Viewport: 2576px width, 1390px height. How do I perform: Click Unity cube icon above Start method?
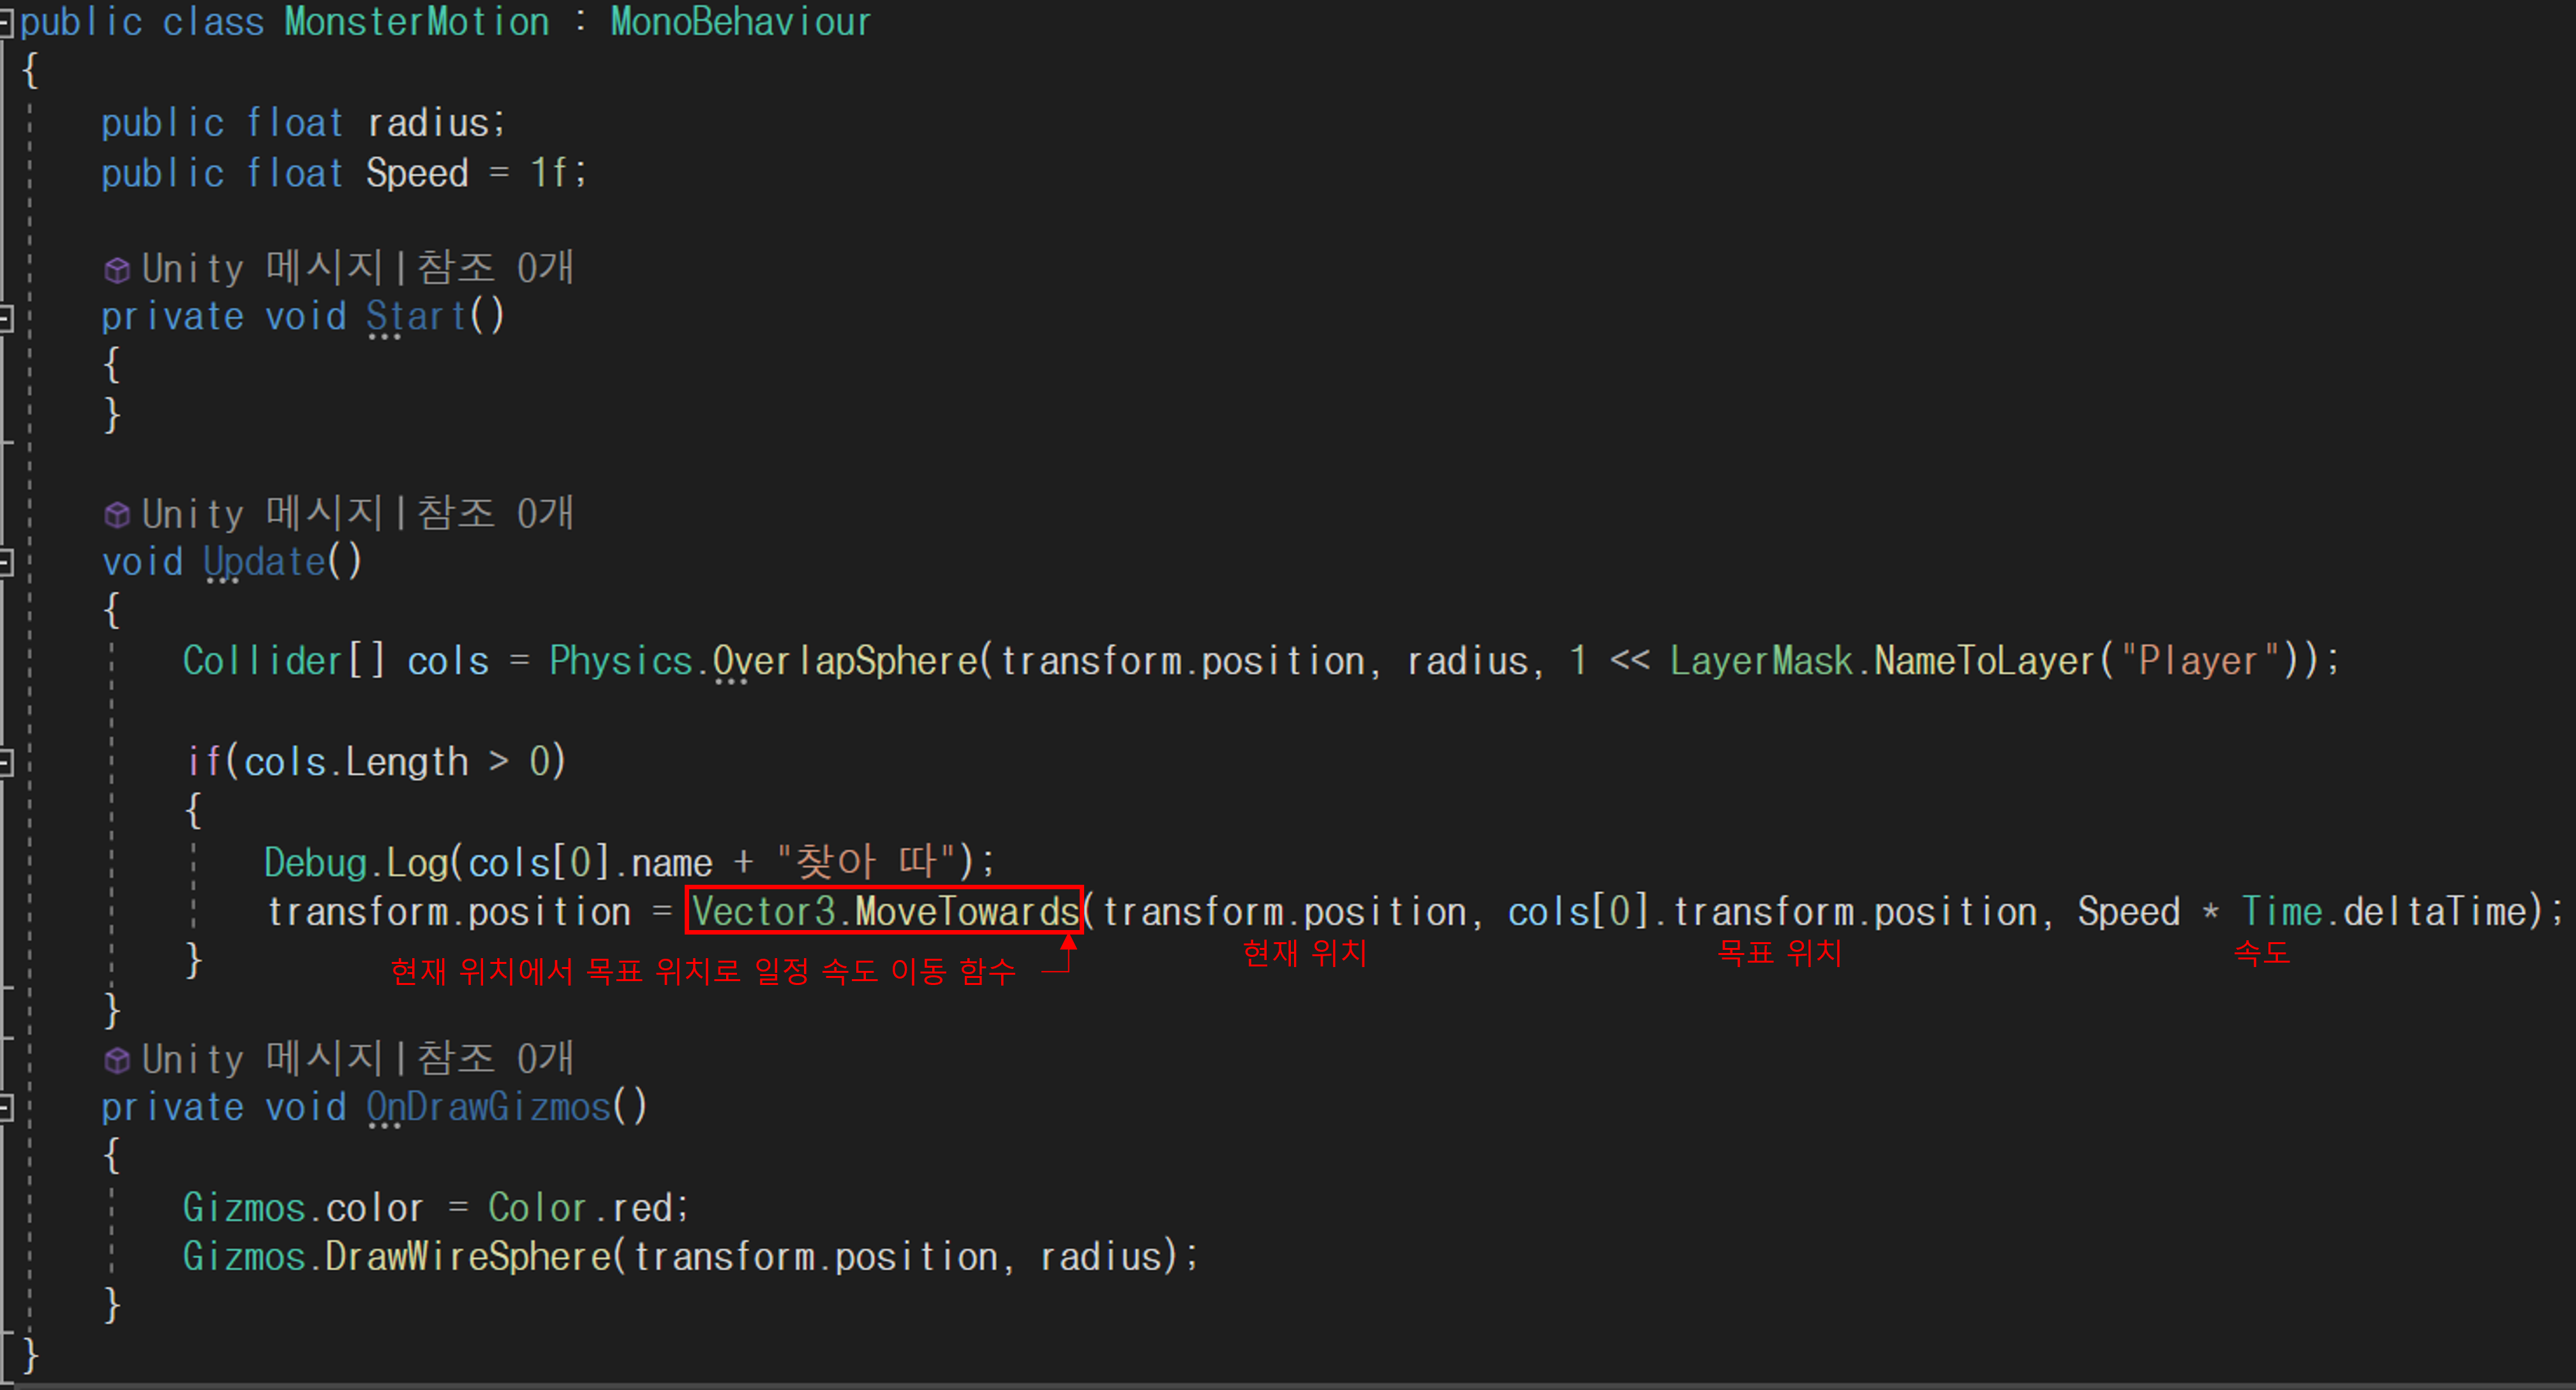pos(117,270)
